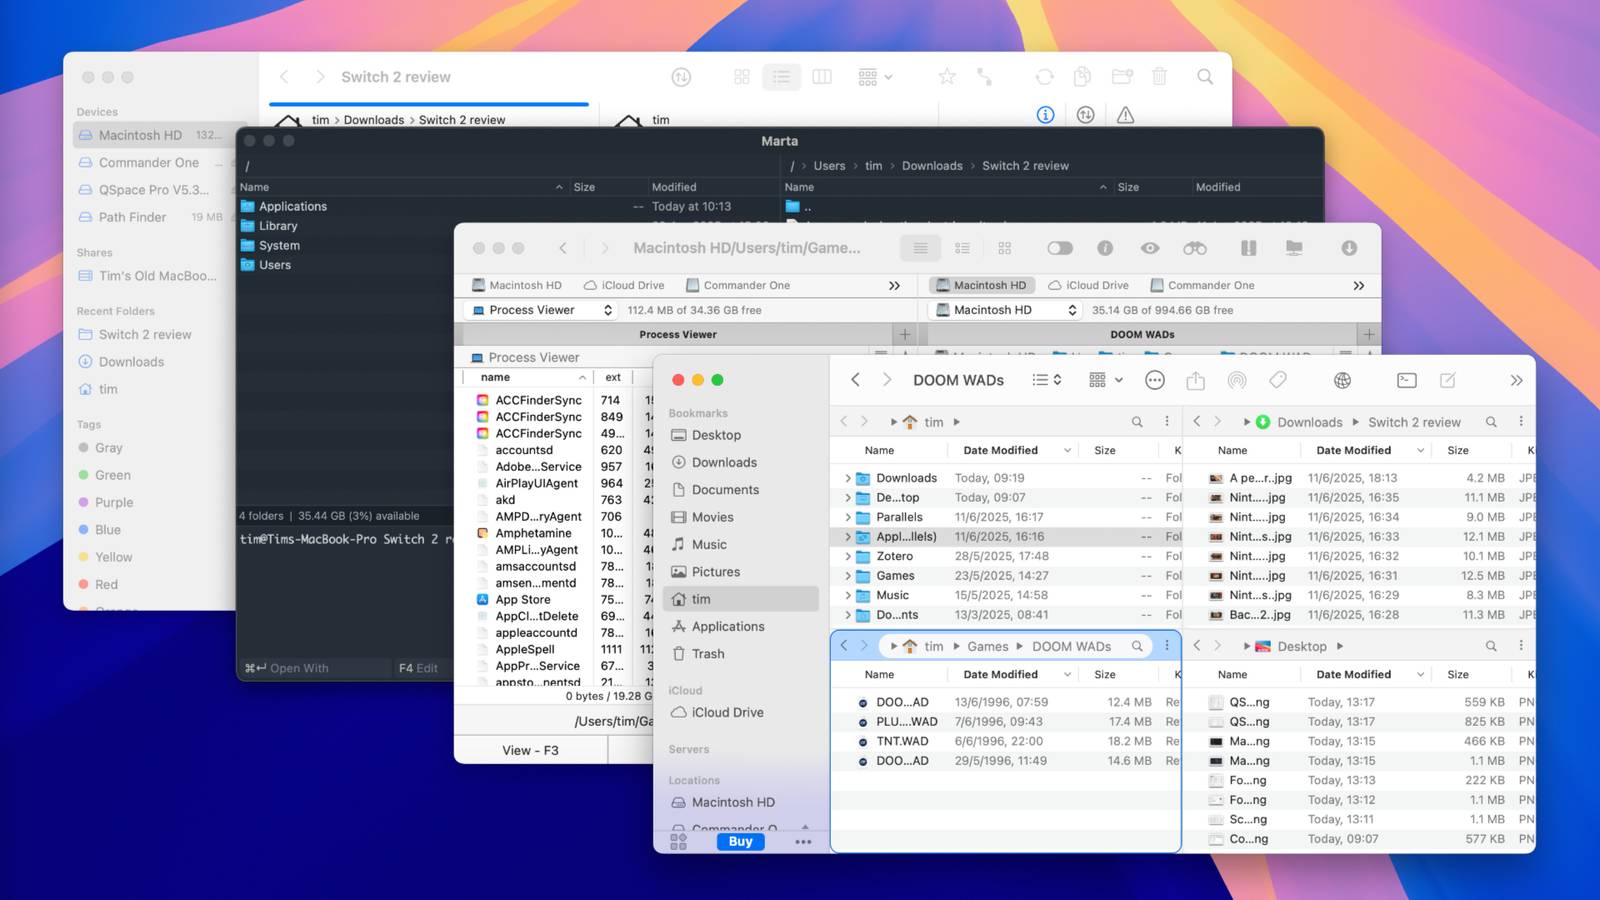Click the blue Buy button
1600x900 pixels.
click(x=740, y=841)
